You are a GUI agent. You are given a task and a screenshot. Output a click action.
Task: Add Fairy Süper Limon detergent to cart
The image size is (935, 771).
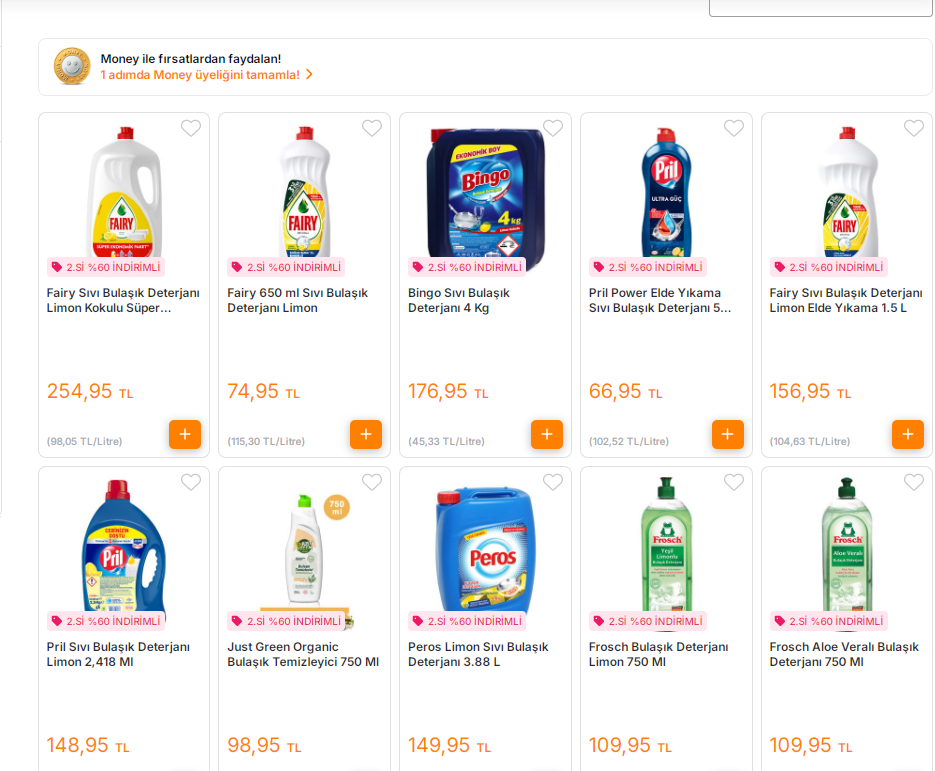click(185, 434)
